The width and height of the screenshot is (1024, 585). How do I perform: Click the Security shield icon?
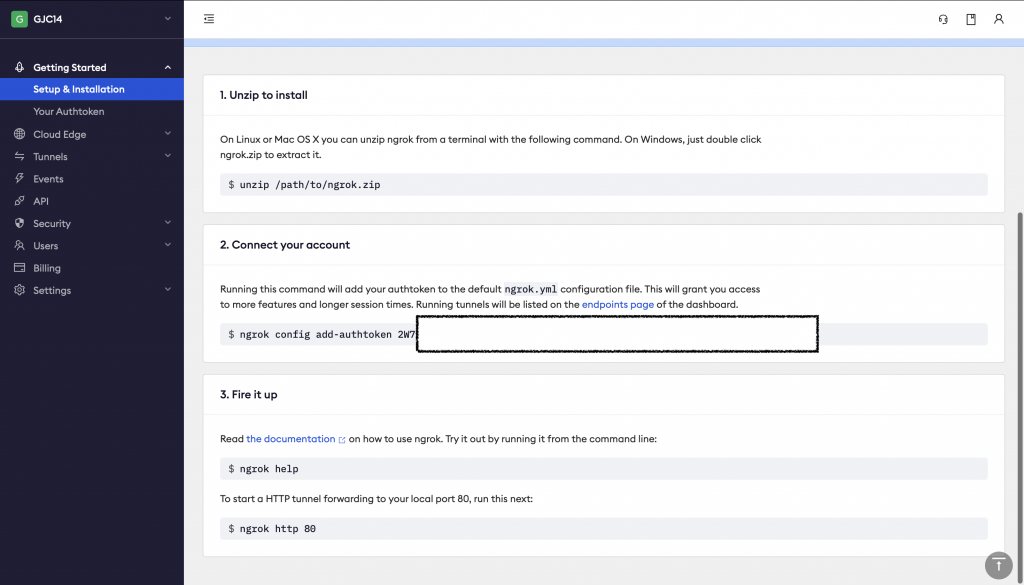(x=20, y=223)
